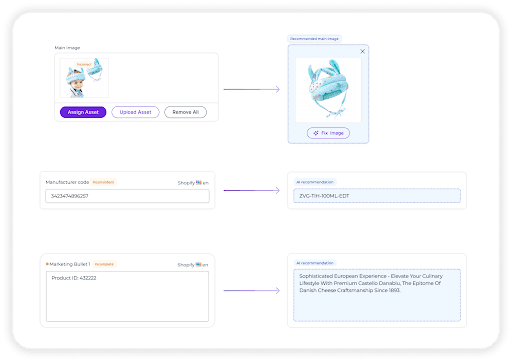Select the ZVG-TIH-100ML-EDT AI recommendation
Viewport: 512px width, 362px height.
[377, 196]
